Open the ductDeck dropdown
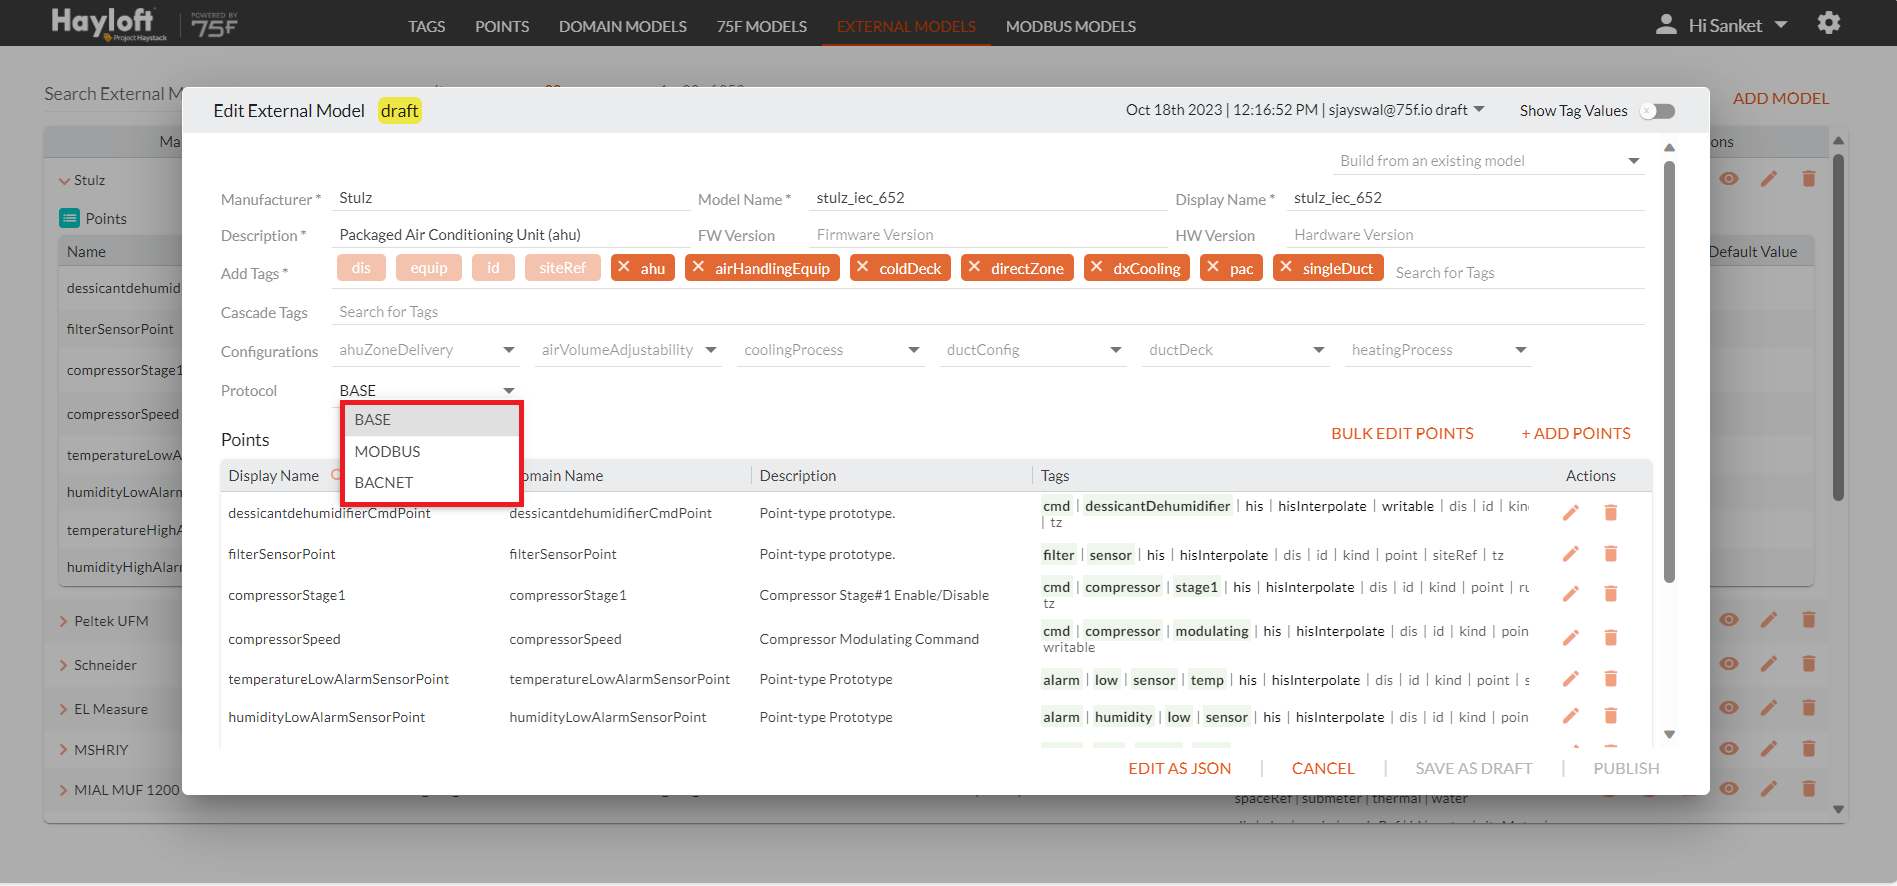Image resolution: width=1897 pixels, height=886 pixels. (x=1236, y=350)
